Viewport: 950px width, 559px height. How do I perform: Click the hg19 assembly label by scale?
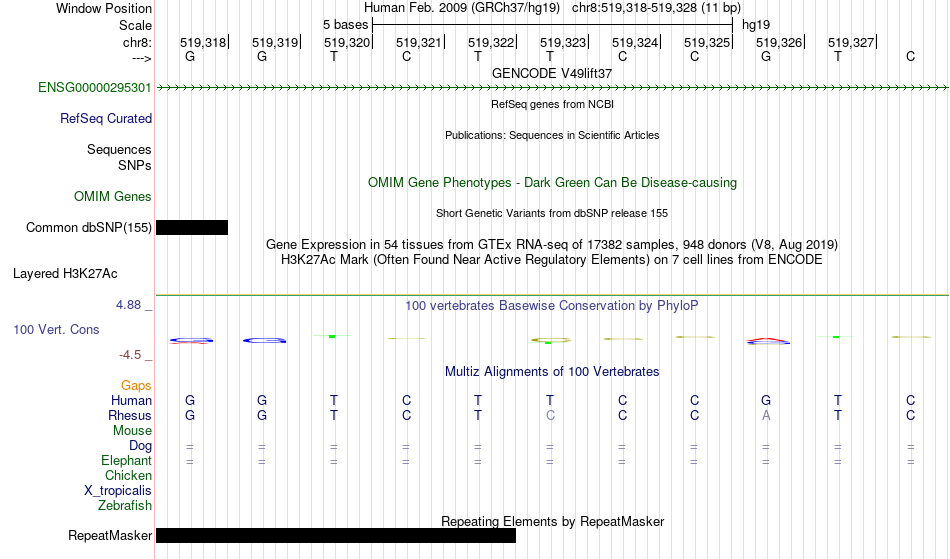coord(756,25)
